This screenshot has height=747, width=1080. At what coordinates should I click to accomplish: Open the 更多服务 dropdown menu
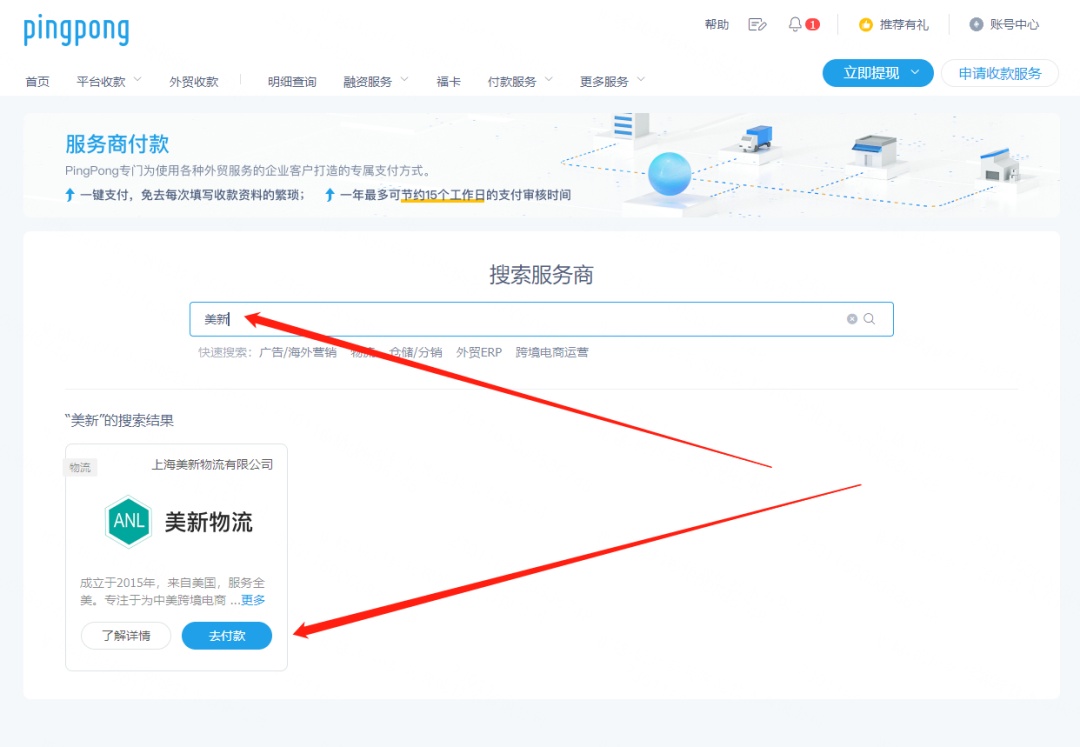[x=612, y=82]
